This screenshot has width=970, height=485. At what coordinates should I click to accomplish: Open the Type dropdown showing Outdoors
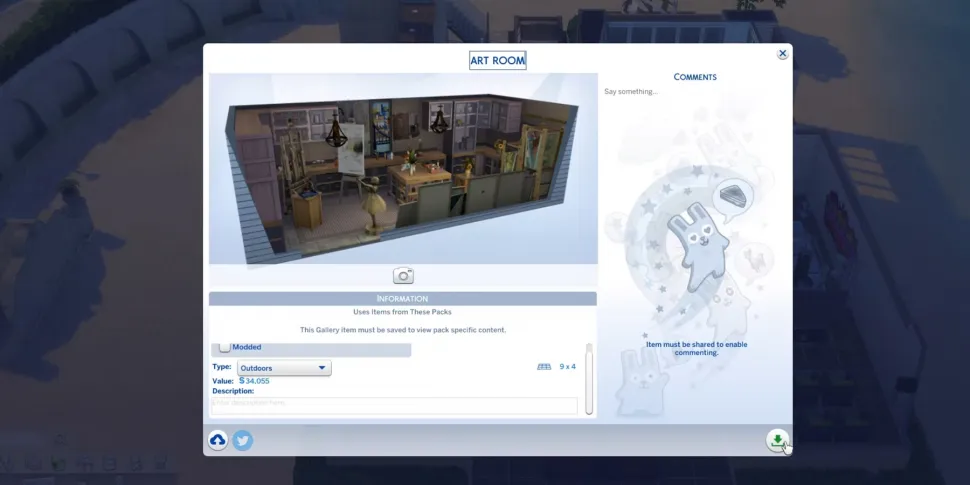click(x=284, y=368)
